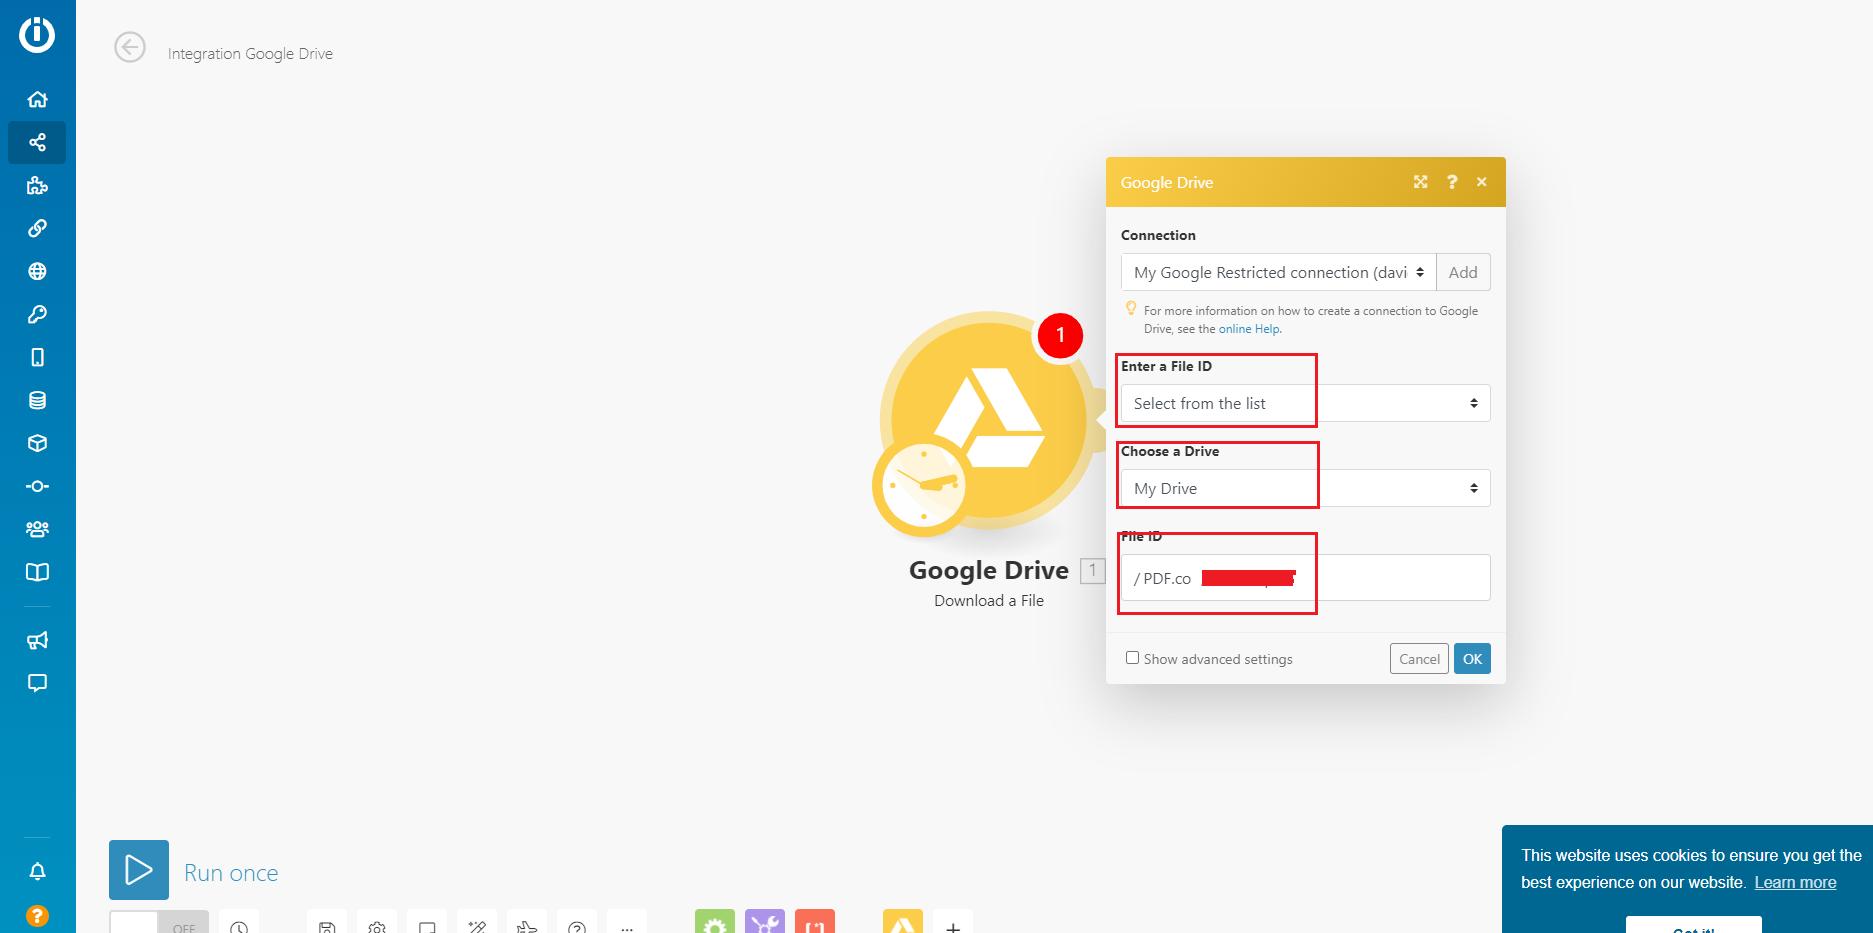Open Data stores database icon in sidebar
Image resolution: width=1873 pixels, height=933 pixels.
click(37, 400)
